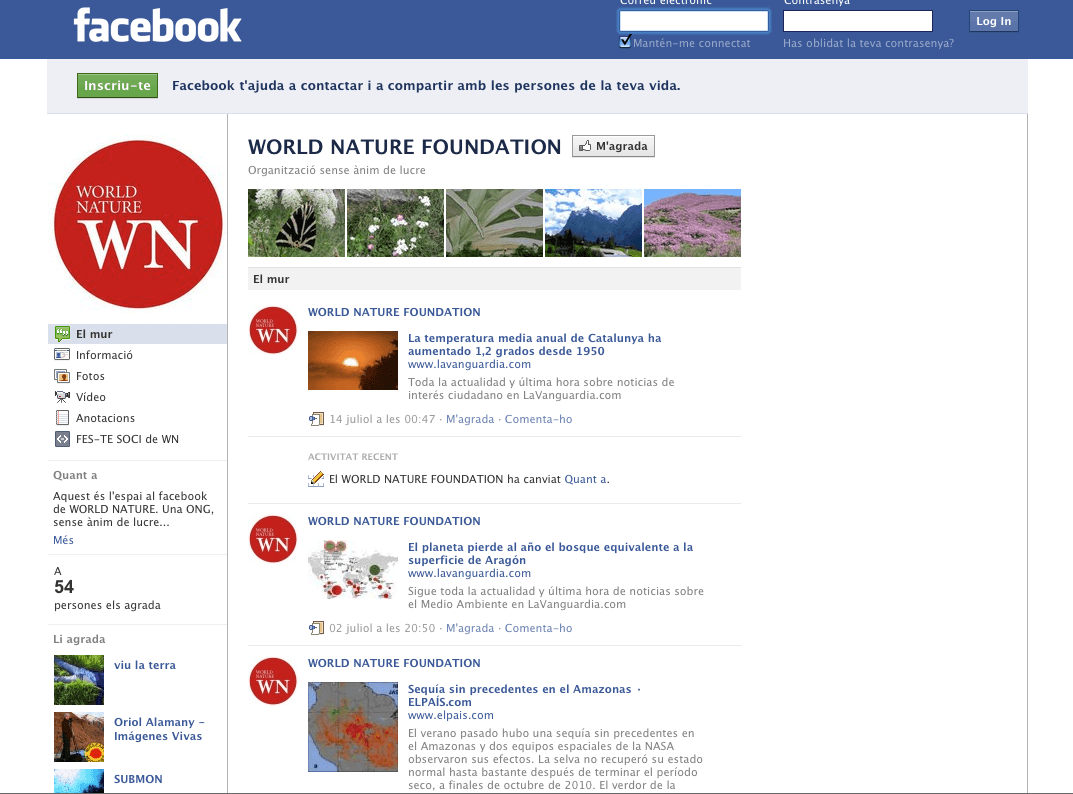Image resolution: width=1073 pixels, height=794 pixels.
Task: Open the FES-TE SOCI de WN tab
Action: click(127, 439)
